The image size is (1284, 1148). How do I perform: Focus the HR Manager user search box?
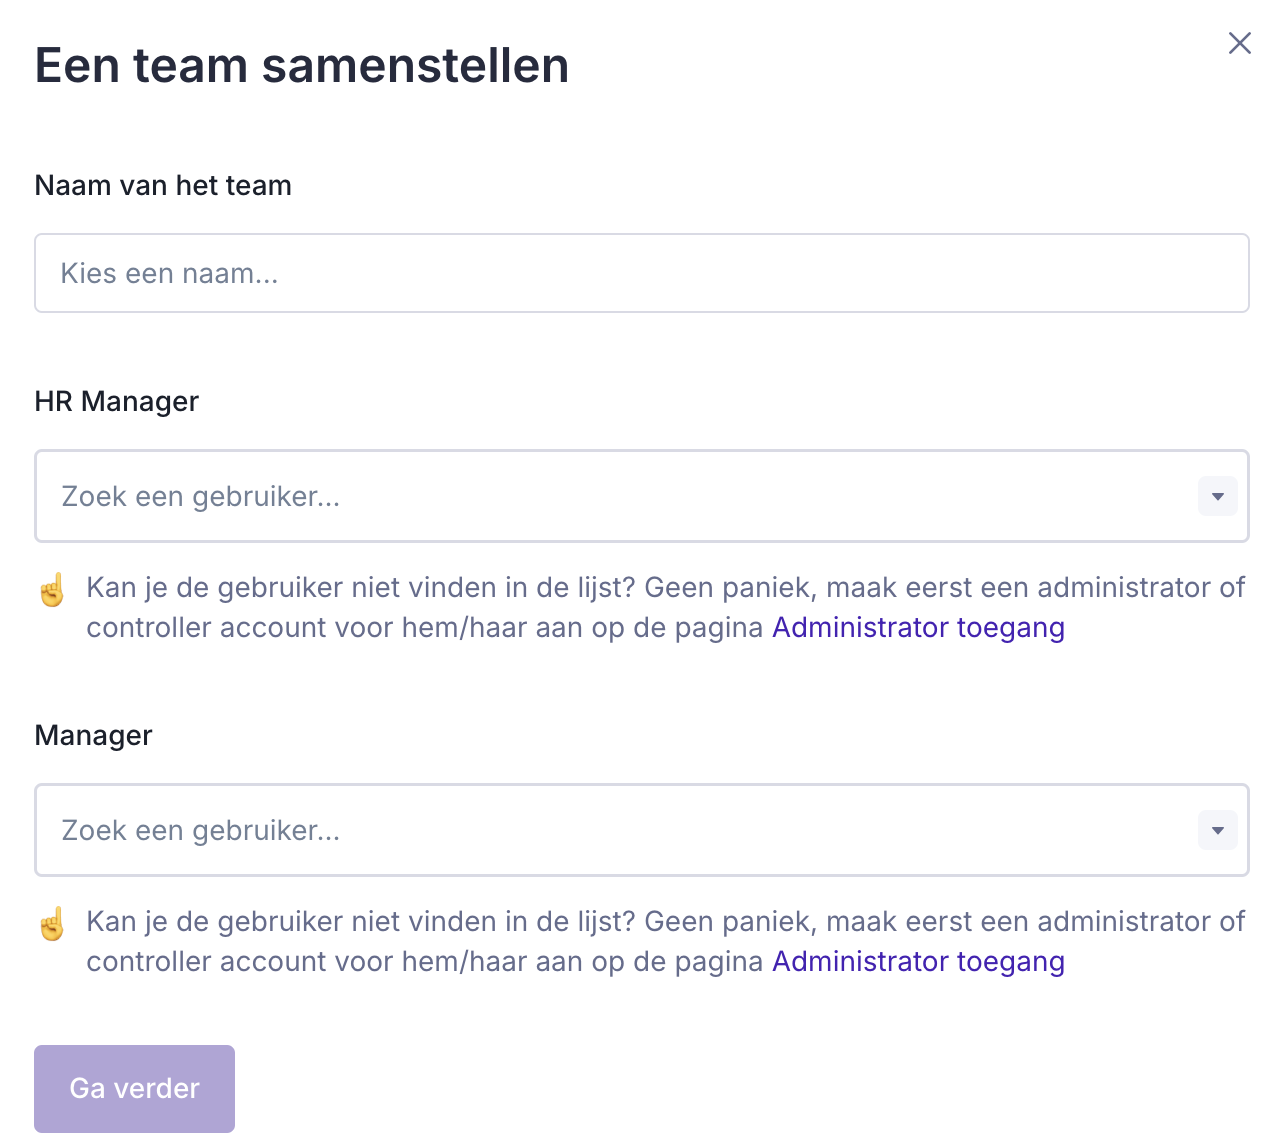(610, 496)
